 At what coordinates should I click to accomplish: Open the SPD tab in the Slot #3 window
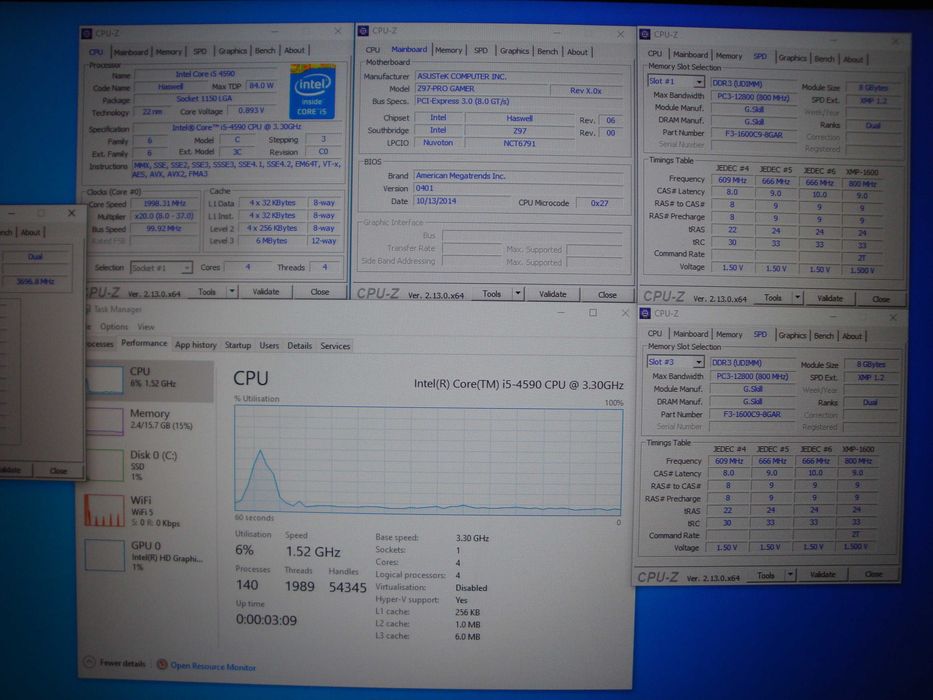point(760,335)
